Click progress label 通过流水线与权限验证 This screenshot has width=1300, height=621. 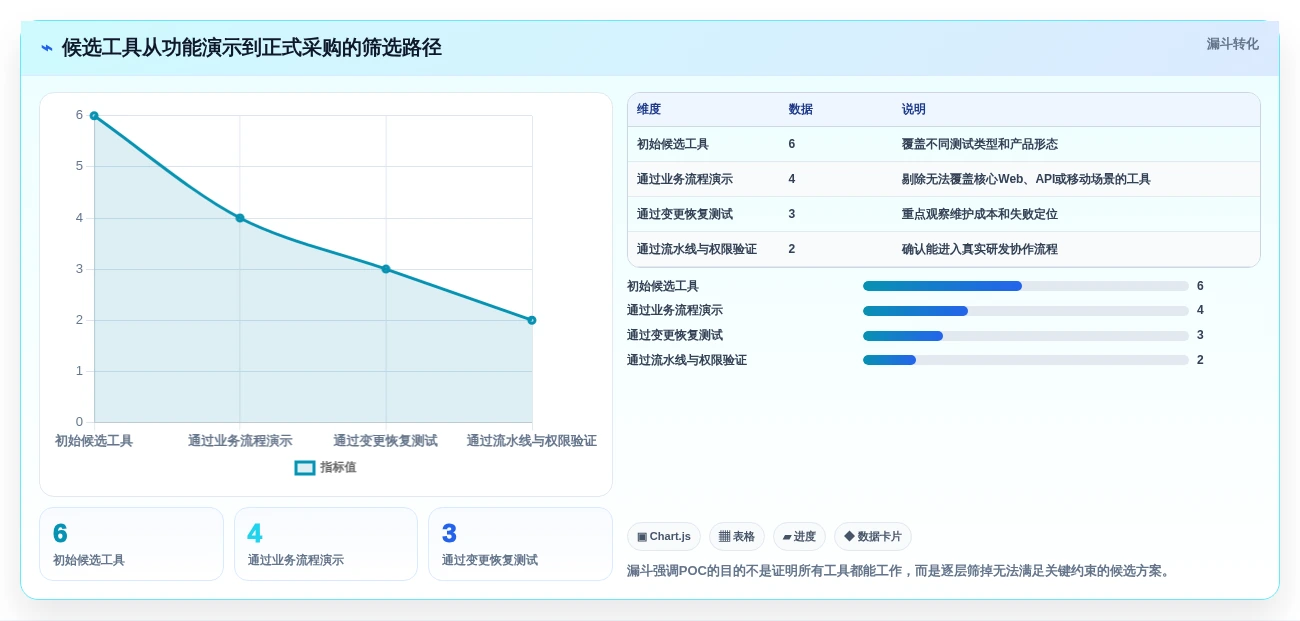[687, 360]
